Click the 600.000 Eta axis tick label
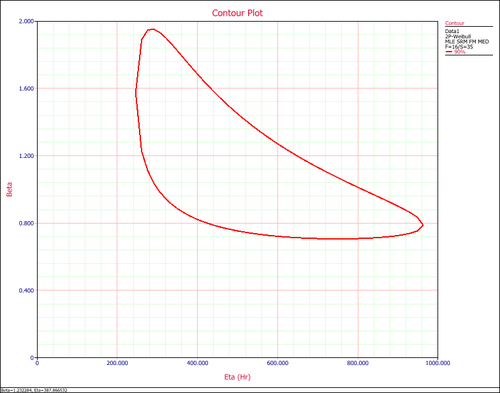The width and height of the screenshot is (500, 393). pyautogui.click(x=278, y=363)
